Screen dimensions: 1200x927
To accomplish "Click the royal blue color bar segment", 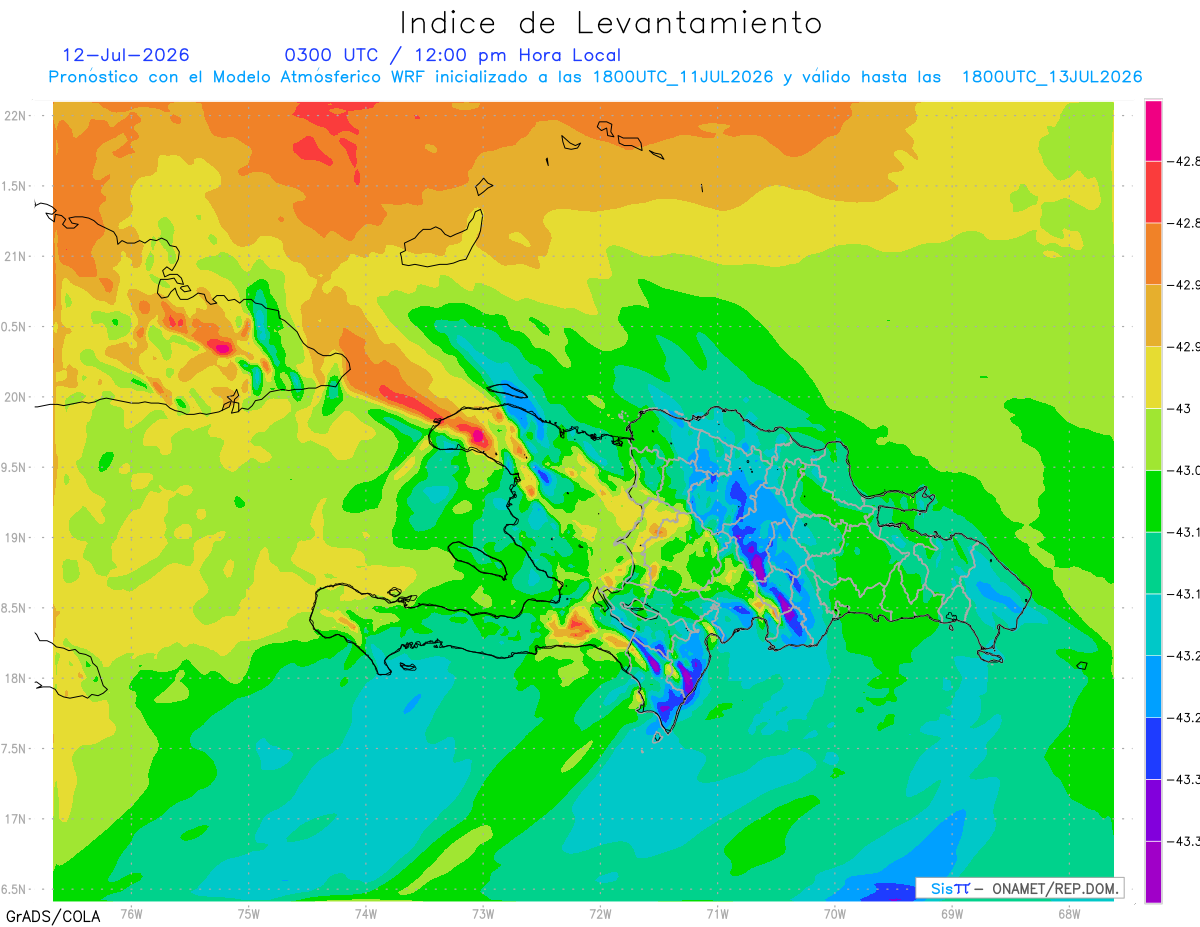I will click(1153, 748).
